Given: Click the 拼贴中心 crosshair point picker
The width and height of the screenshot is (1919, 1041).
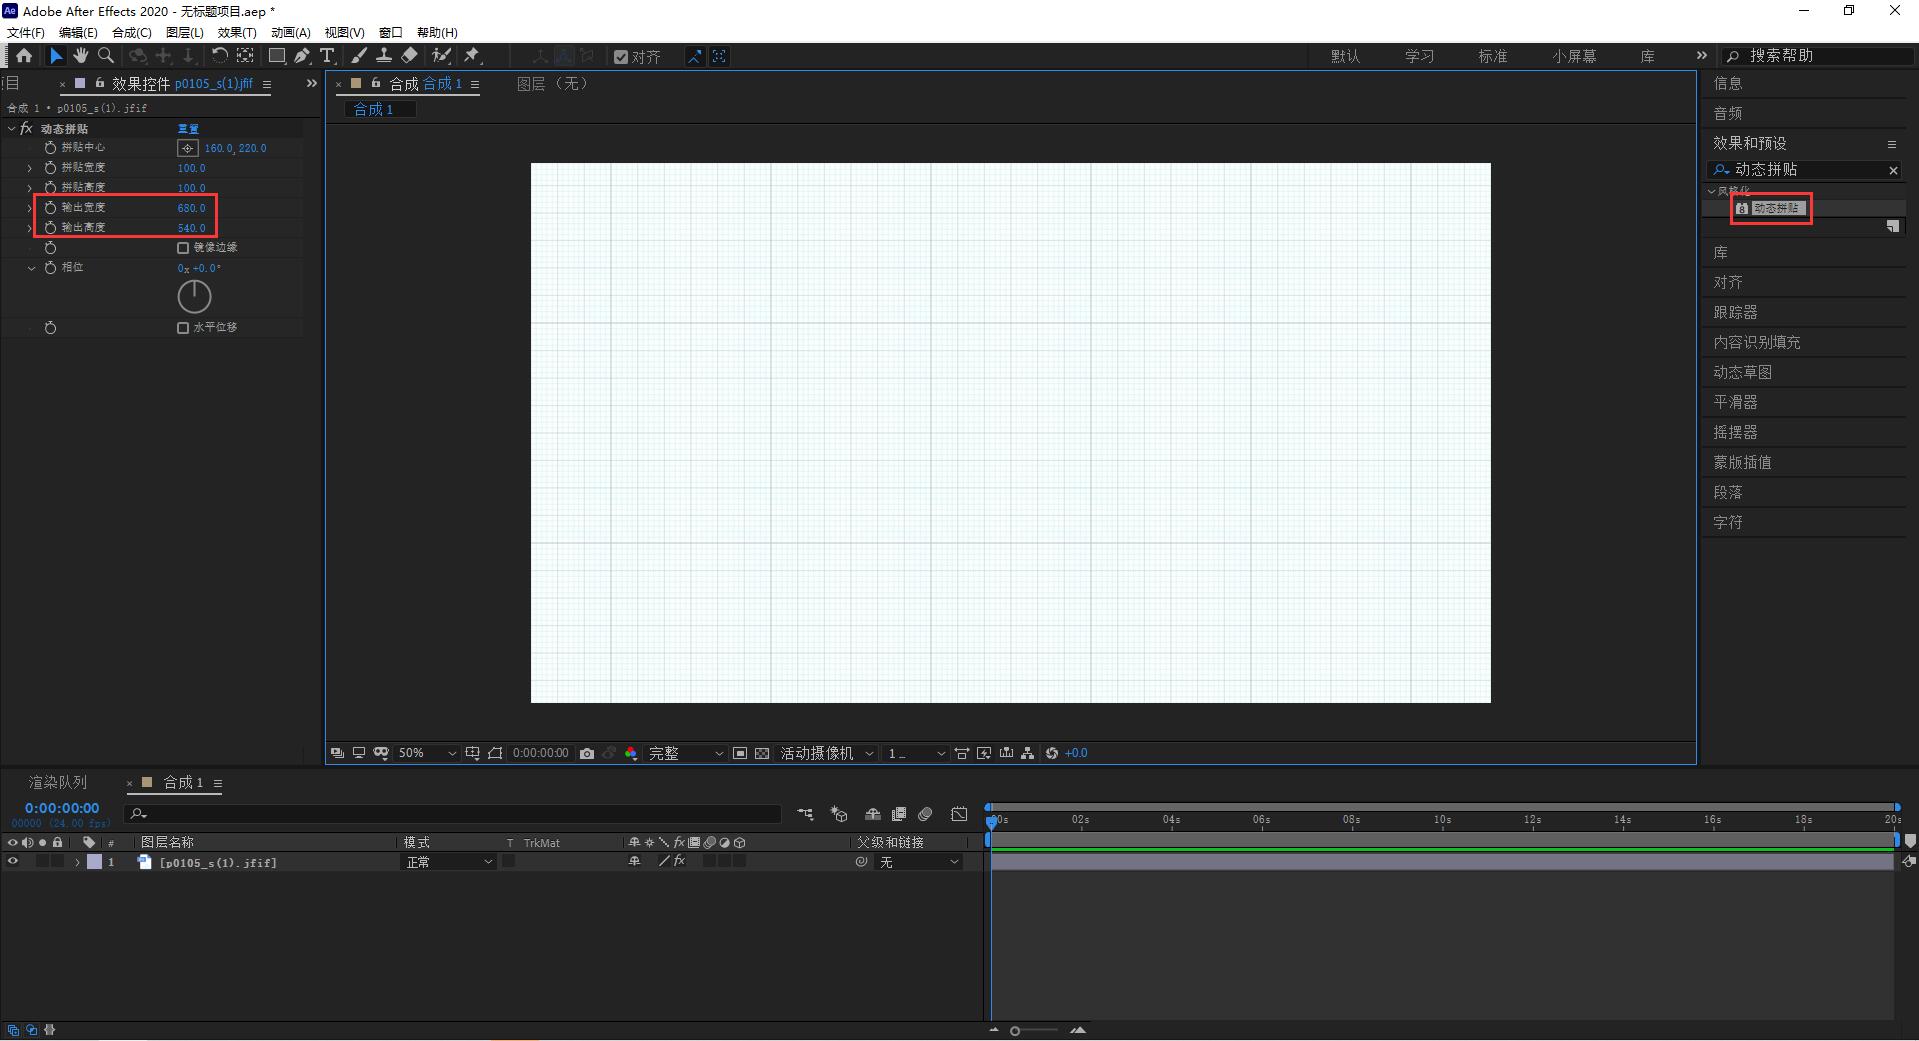Looking at the screenshot, I should click(x=187, y=148).
